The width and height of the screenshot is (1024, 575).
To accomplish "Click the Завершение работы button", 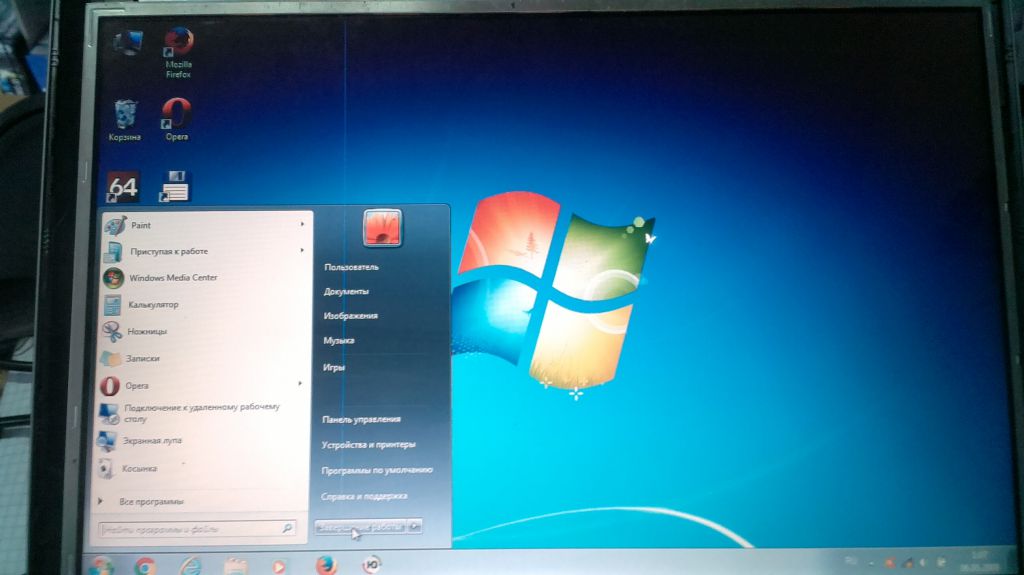I will pos(360,527).
